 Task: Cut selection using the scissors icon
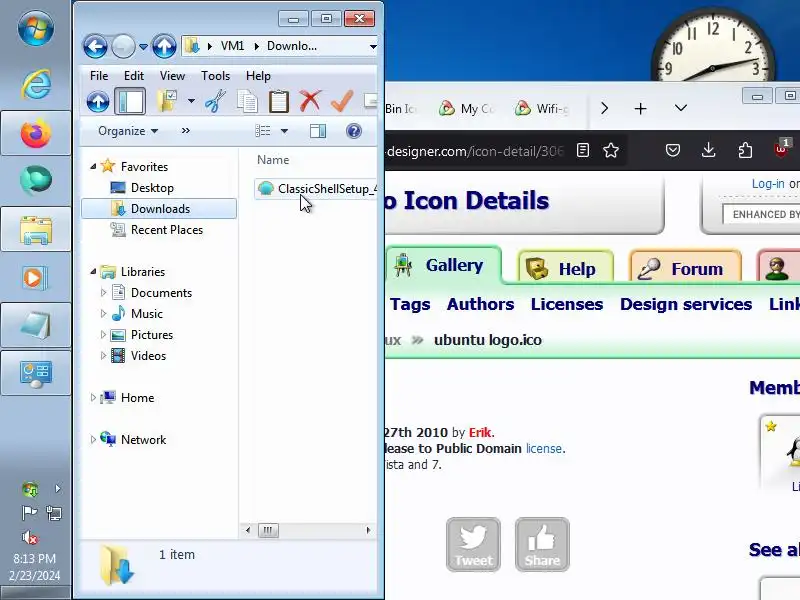[215, 102]
